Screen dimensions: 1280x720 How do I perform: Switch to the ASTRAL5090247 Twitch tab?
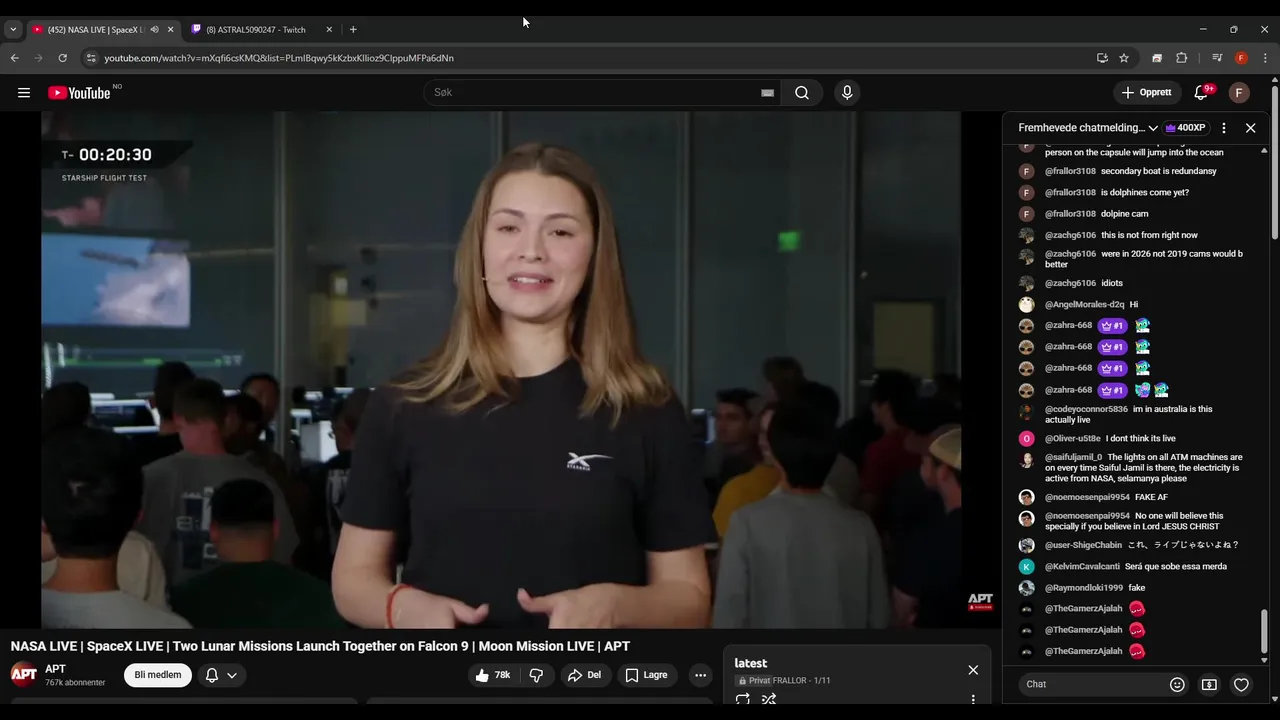(255, 30)
